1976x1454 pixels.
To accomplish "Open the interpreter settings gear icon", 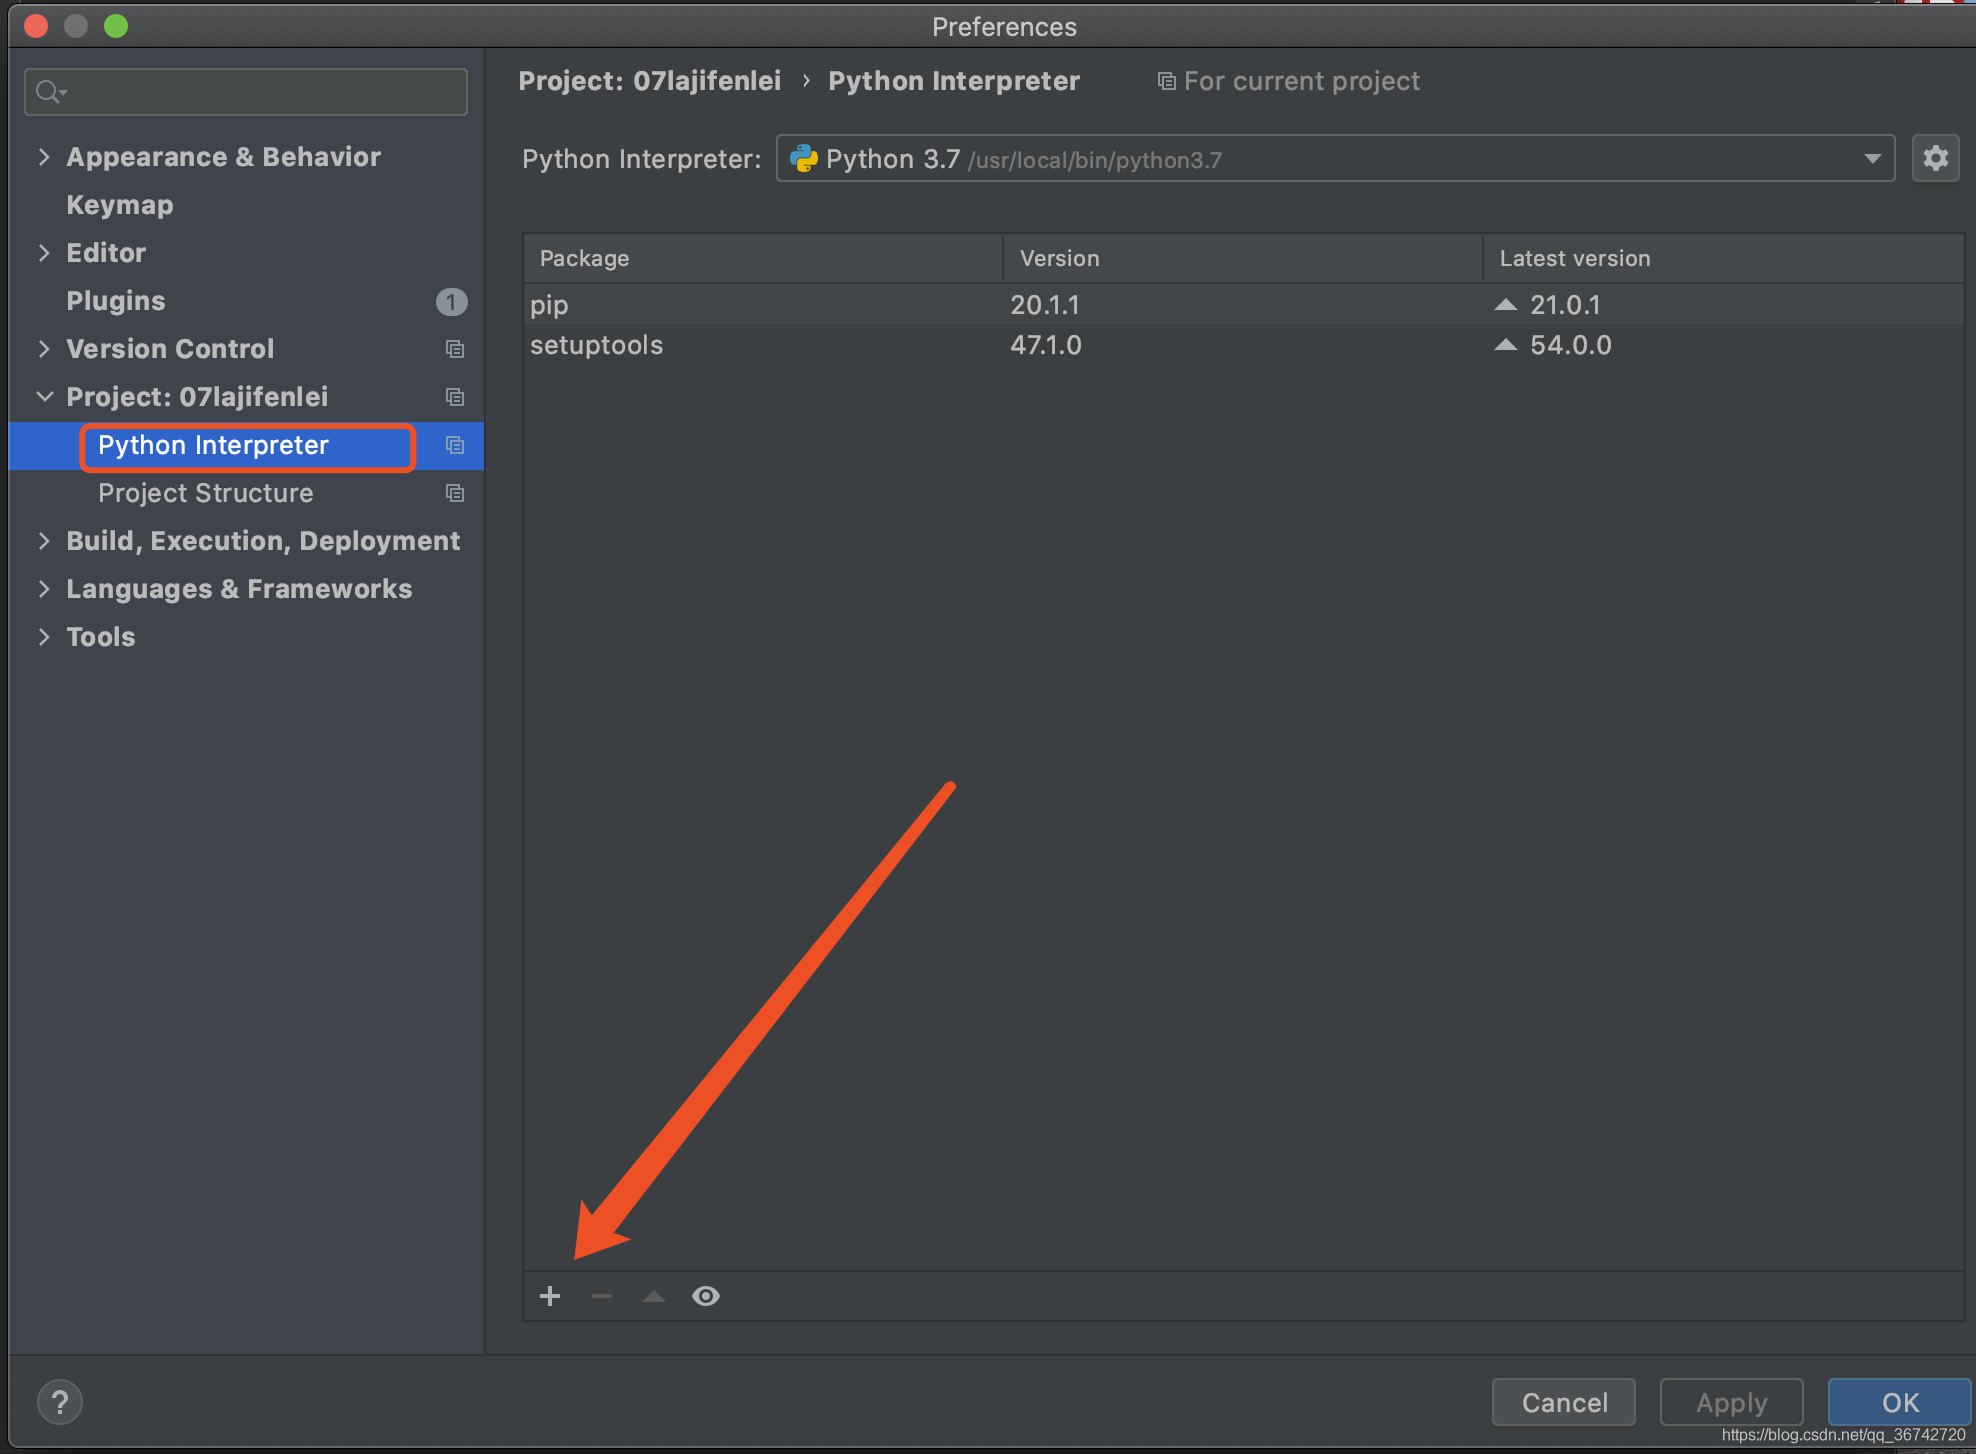I will click(x=1936, y=158).
